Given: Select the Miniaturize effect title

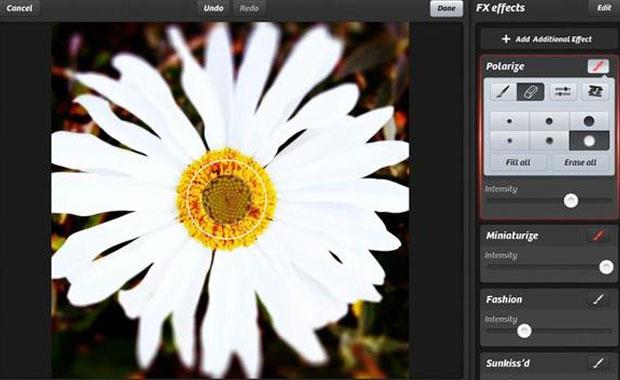Looking at the screenshot, I should [x=512, y=236].
